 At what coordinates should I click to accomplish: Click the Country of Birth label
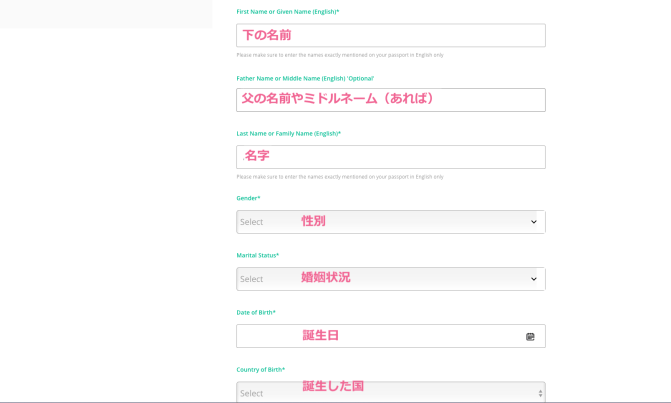260,369
